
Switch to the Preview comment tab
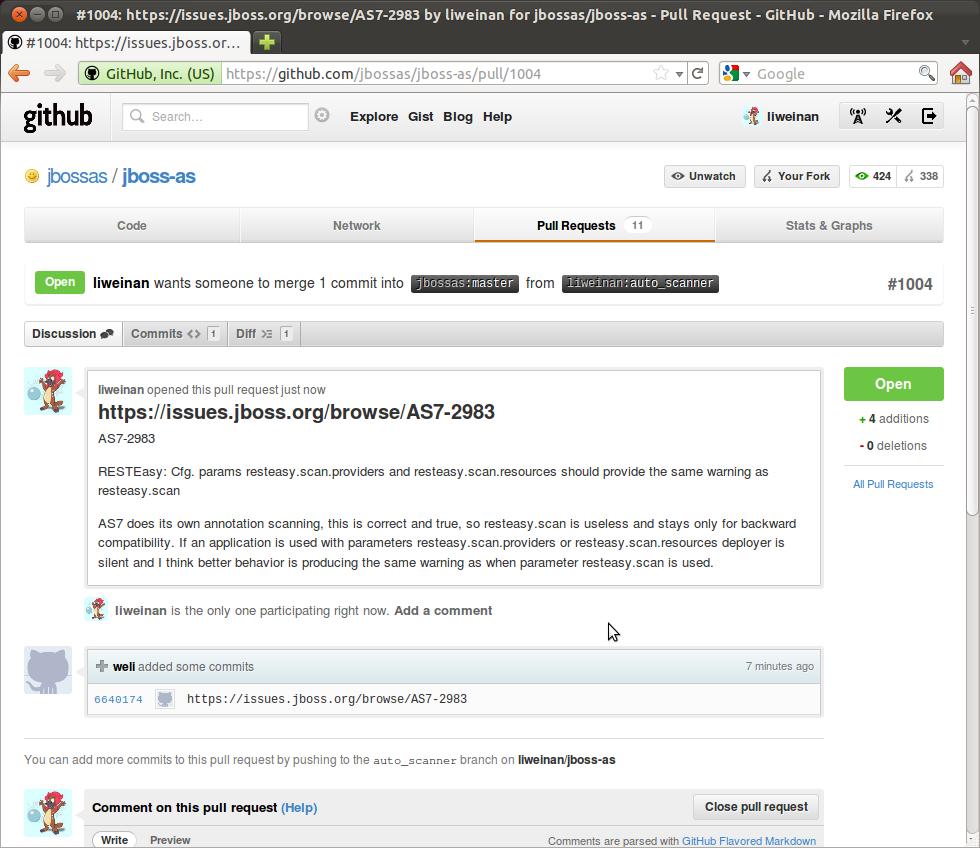(170, 840)
